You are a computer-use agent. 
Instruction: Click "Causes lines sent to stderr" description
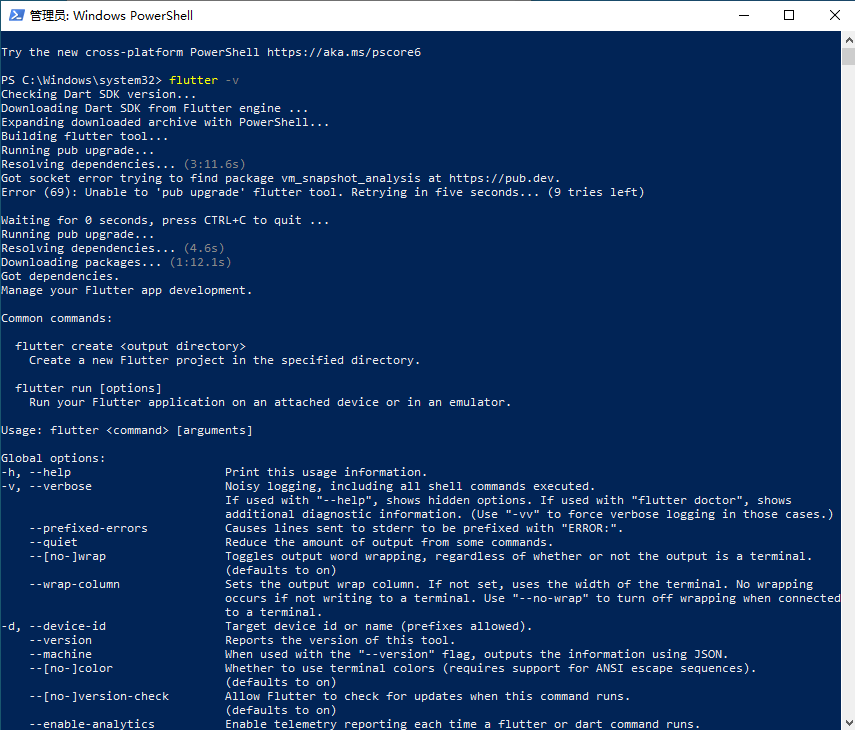424,528
